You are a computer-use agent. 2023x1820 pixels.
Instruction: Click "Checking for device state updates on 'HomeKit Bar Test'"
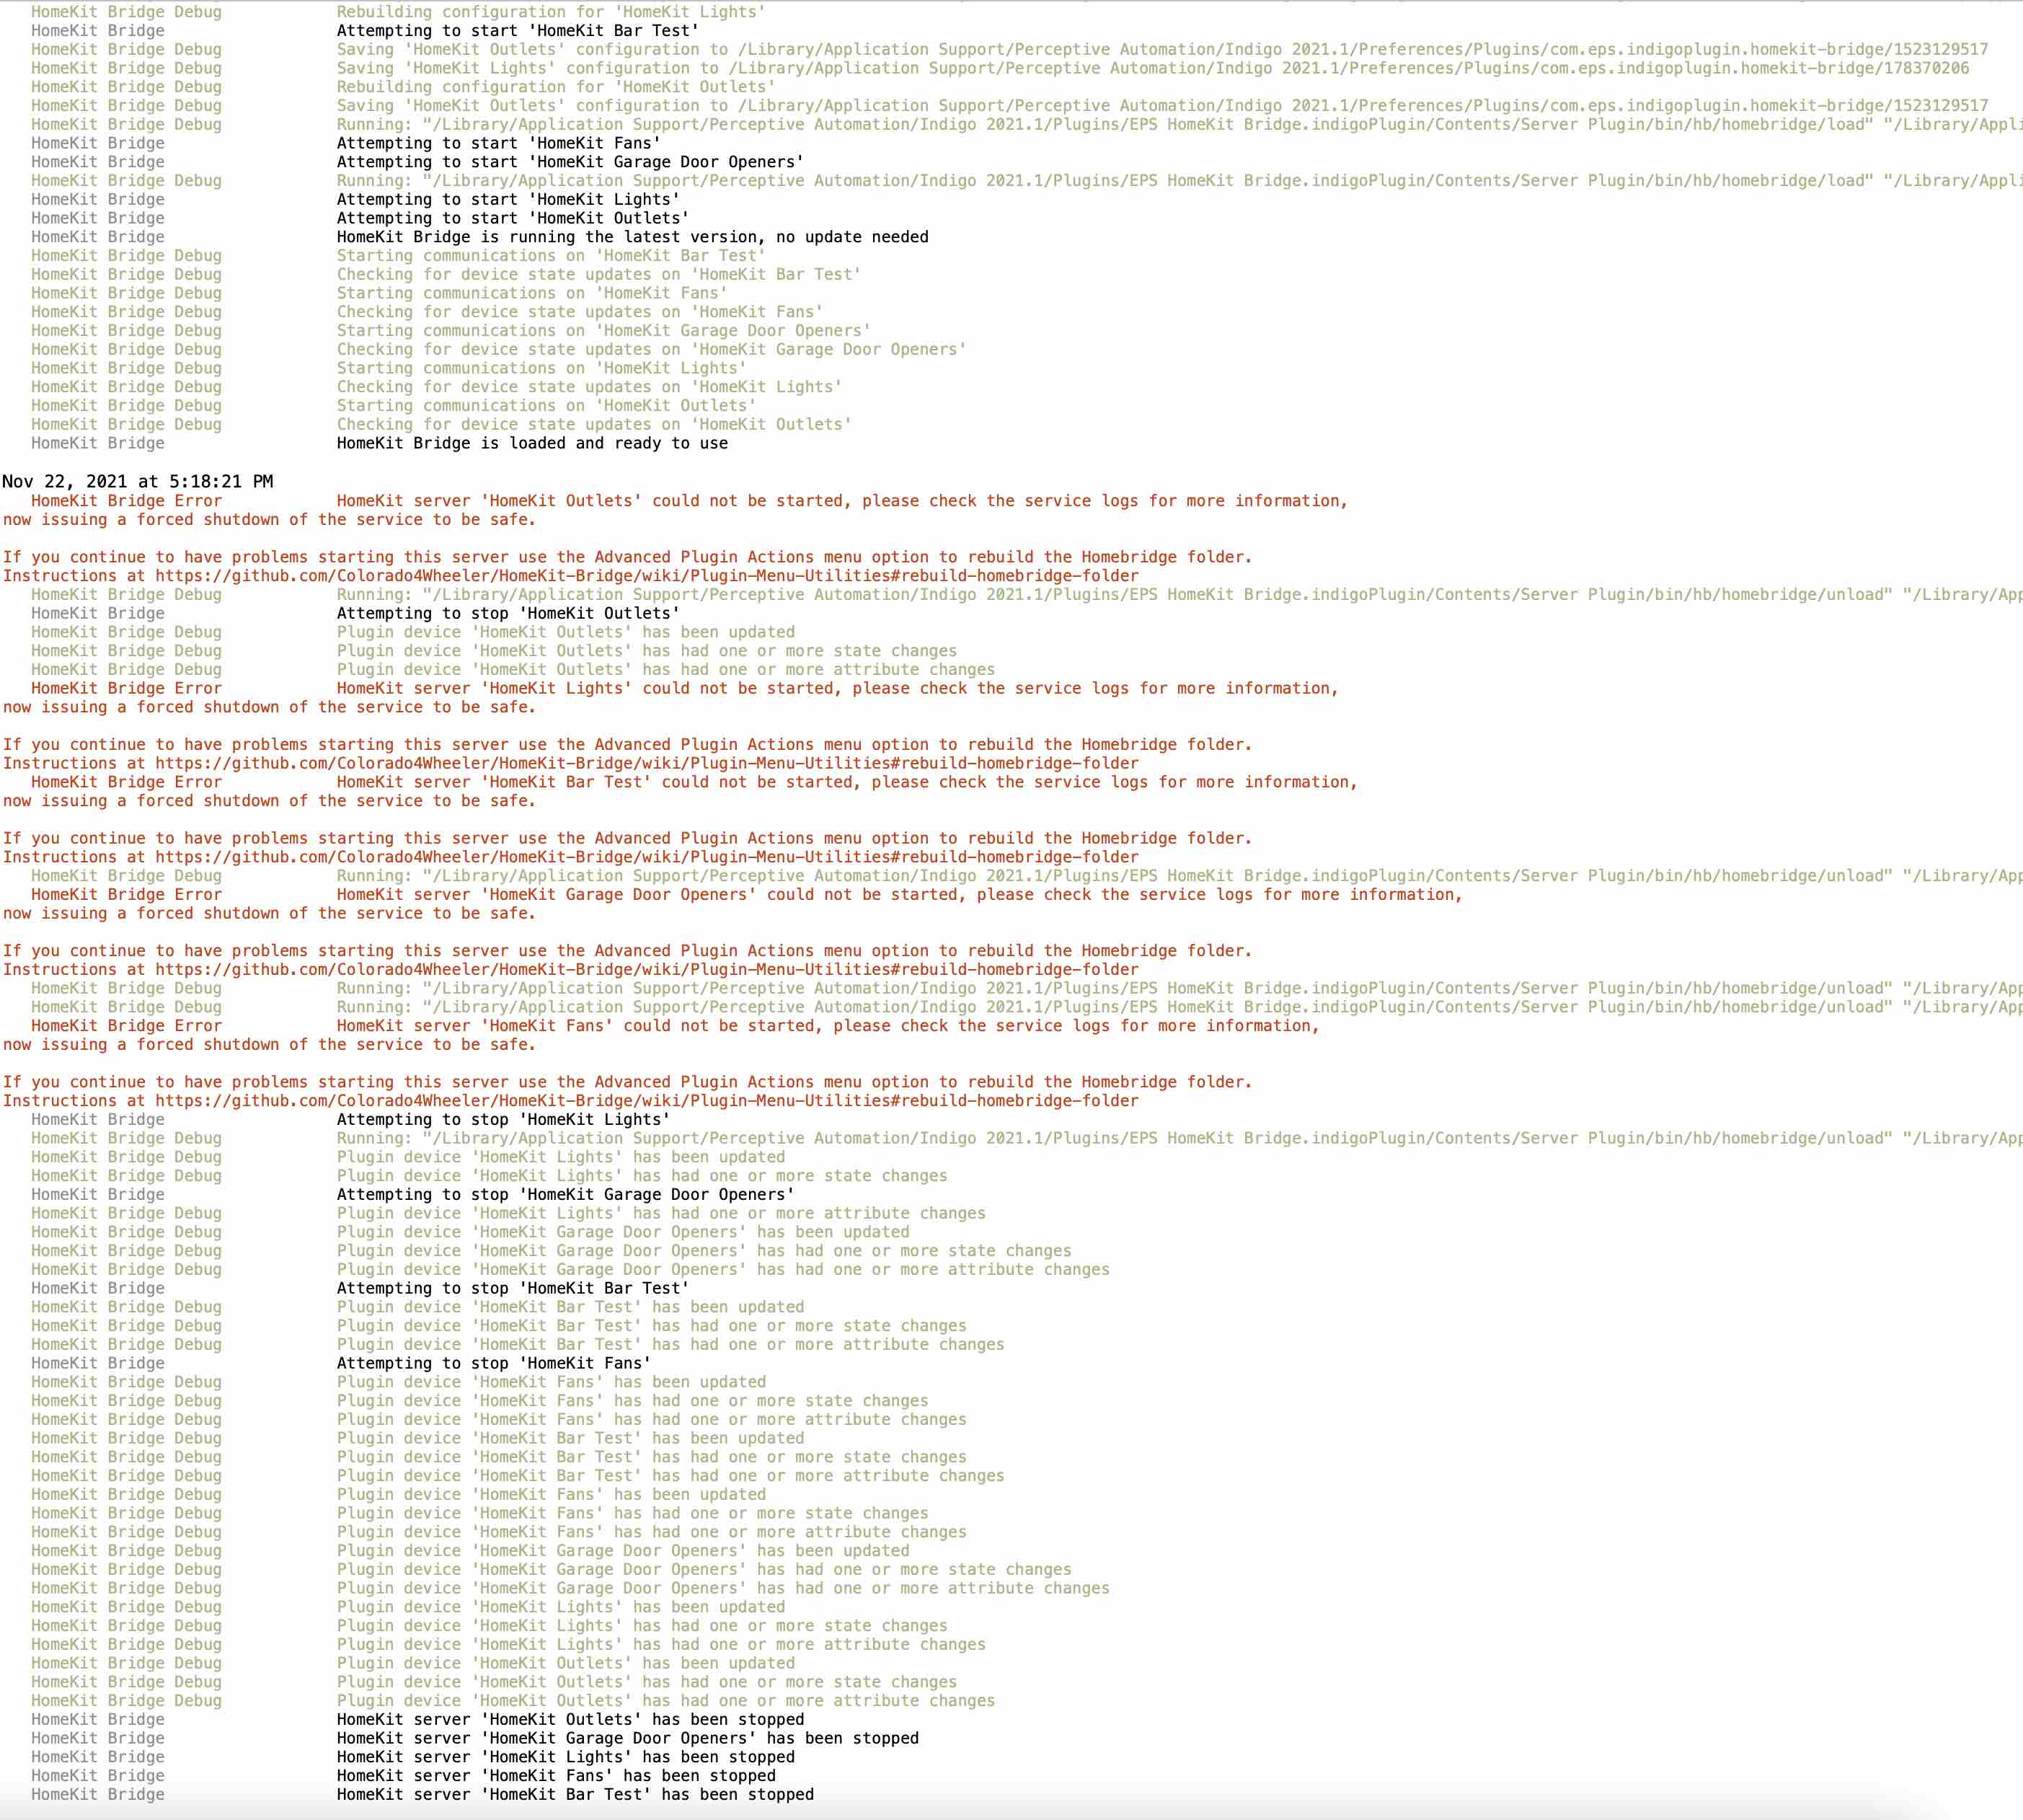pyautogui.click(x=599, y=274)
